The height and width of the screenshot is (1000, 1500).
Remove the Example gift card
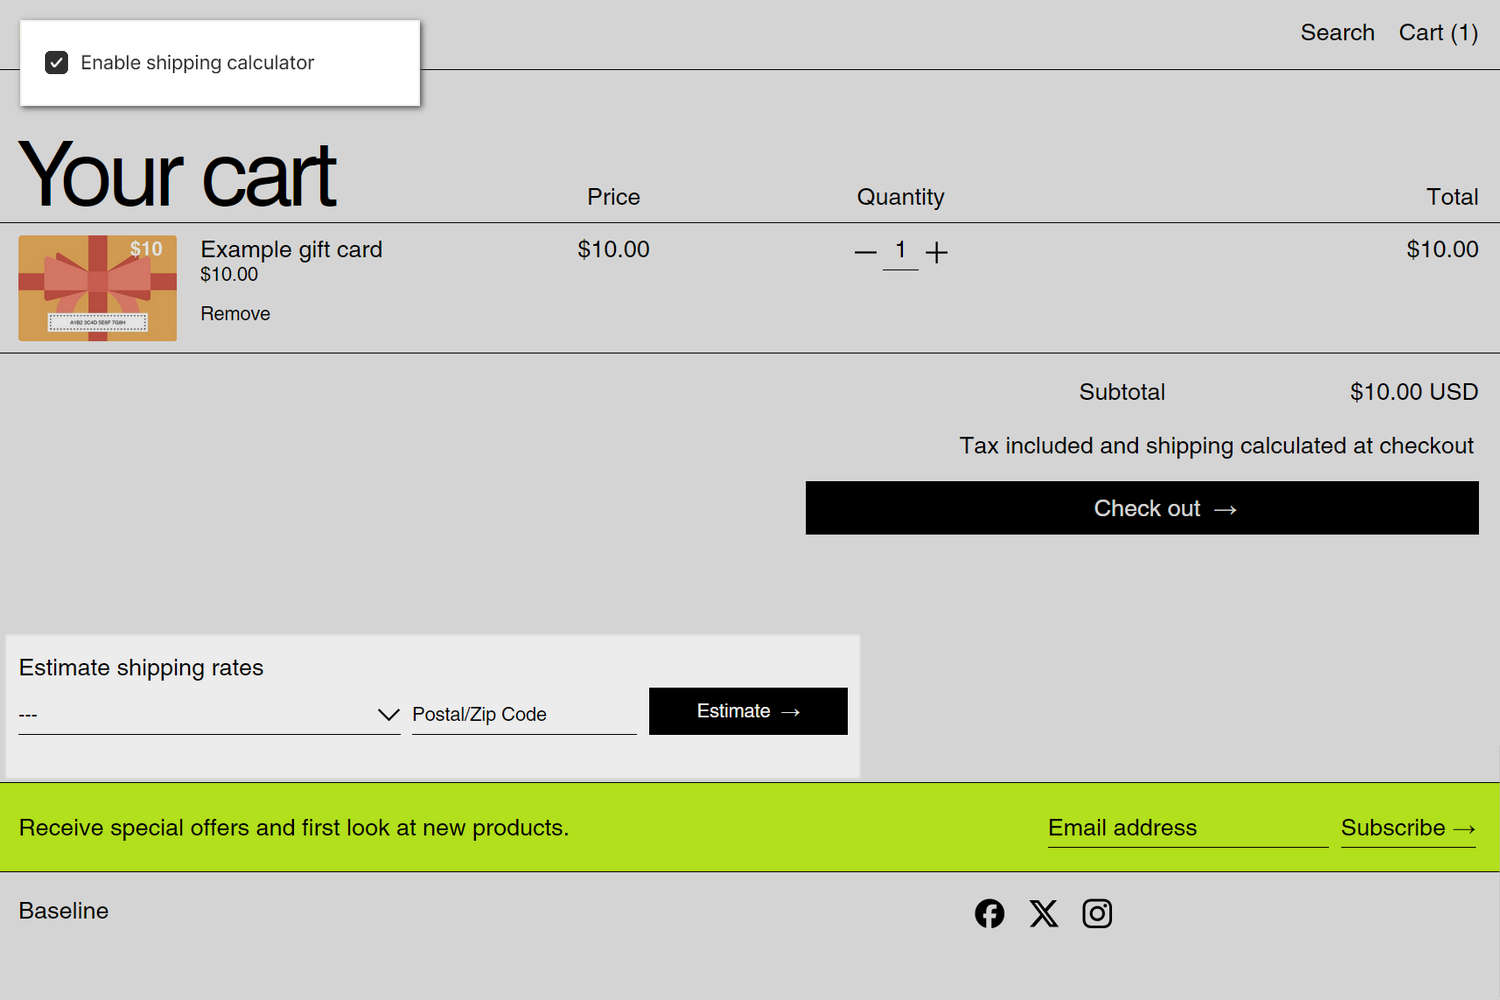coord(235,313)
